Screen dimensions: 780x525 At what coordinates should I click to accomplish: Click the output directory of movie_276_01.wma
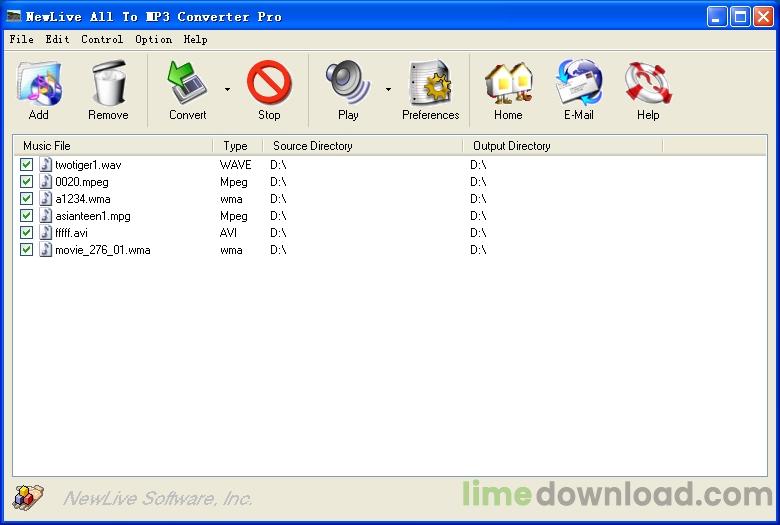click(x=478, y=250)
